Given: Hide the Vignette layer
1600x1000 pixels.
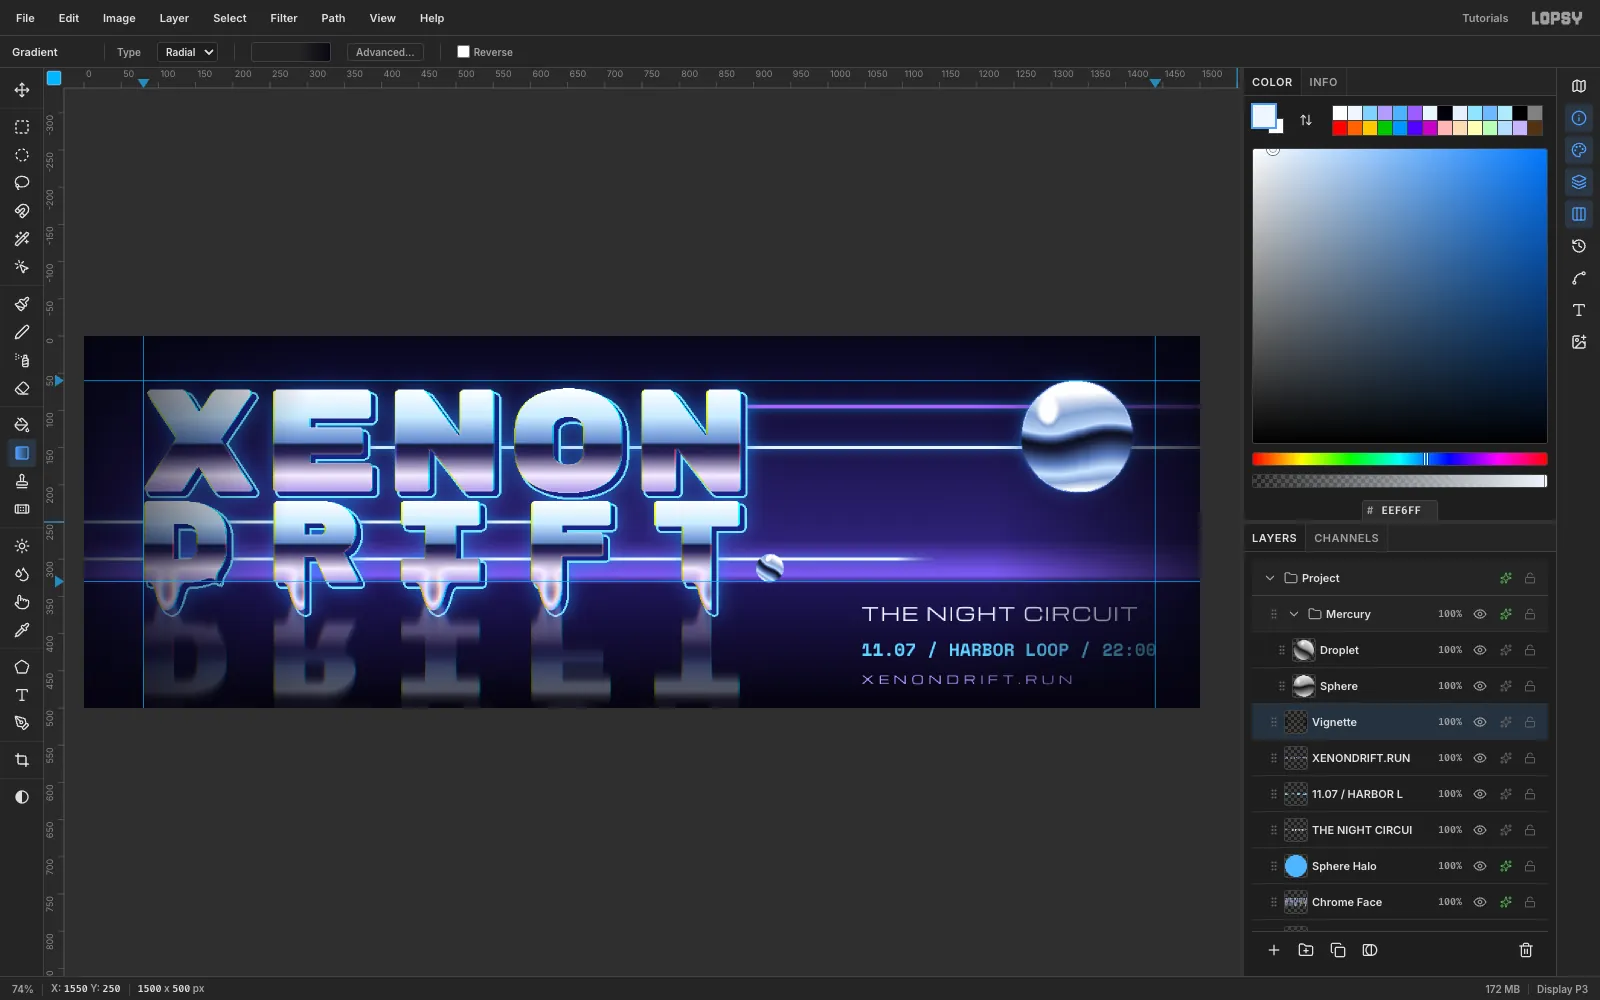Looking at the screenshot, I should coord(1480,722).
